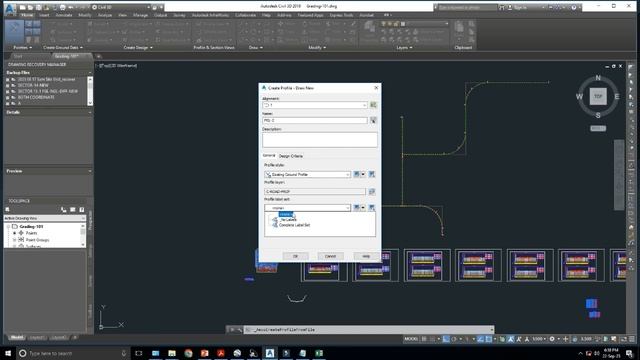Open Profile label set dropdown

coord(348,208)
